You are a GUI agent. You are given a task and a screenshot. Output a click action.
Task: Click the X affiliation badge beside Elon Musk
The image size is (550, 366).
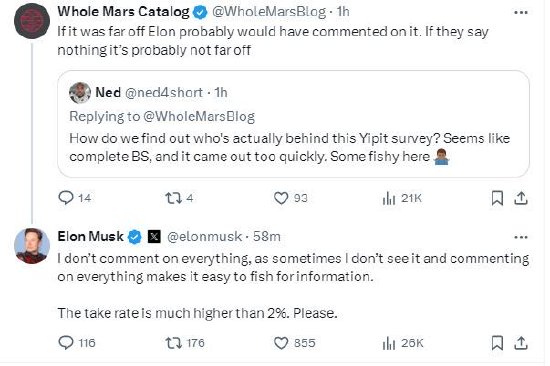click(154, 237)
